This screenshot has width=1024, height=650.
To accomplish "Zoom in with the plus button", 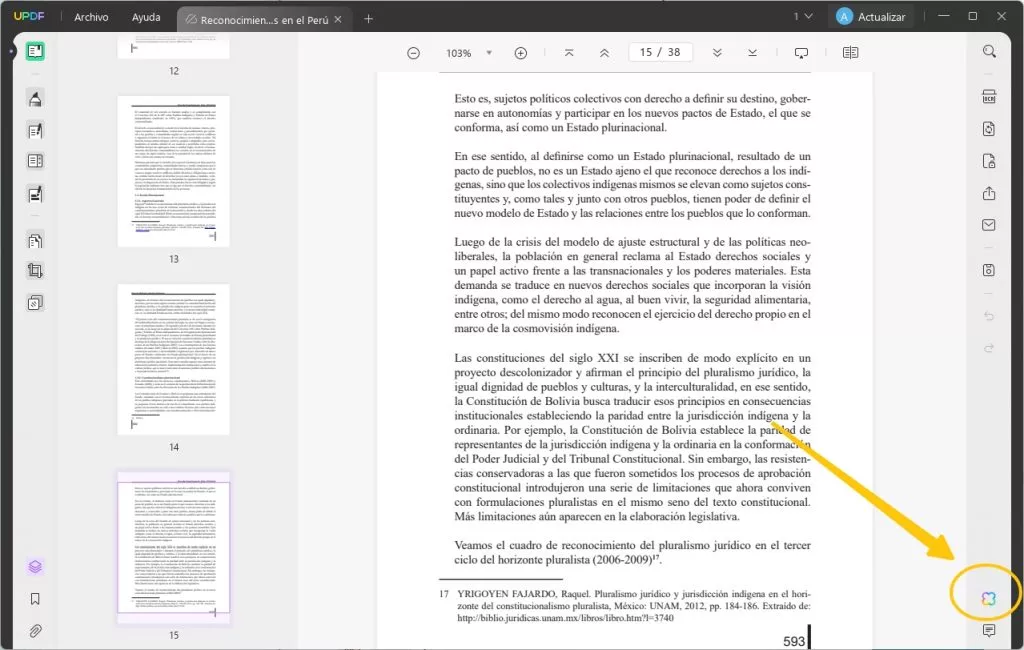I will (520, 53).
